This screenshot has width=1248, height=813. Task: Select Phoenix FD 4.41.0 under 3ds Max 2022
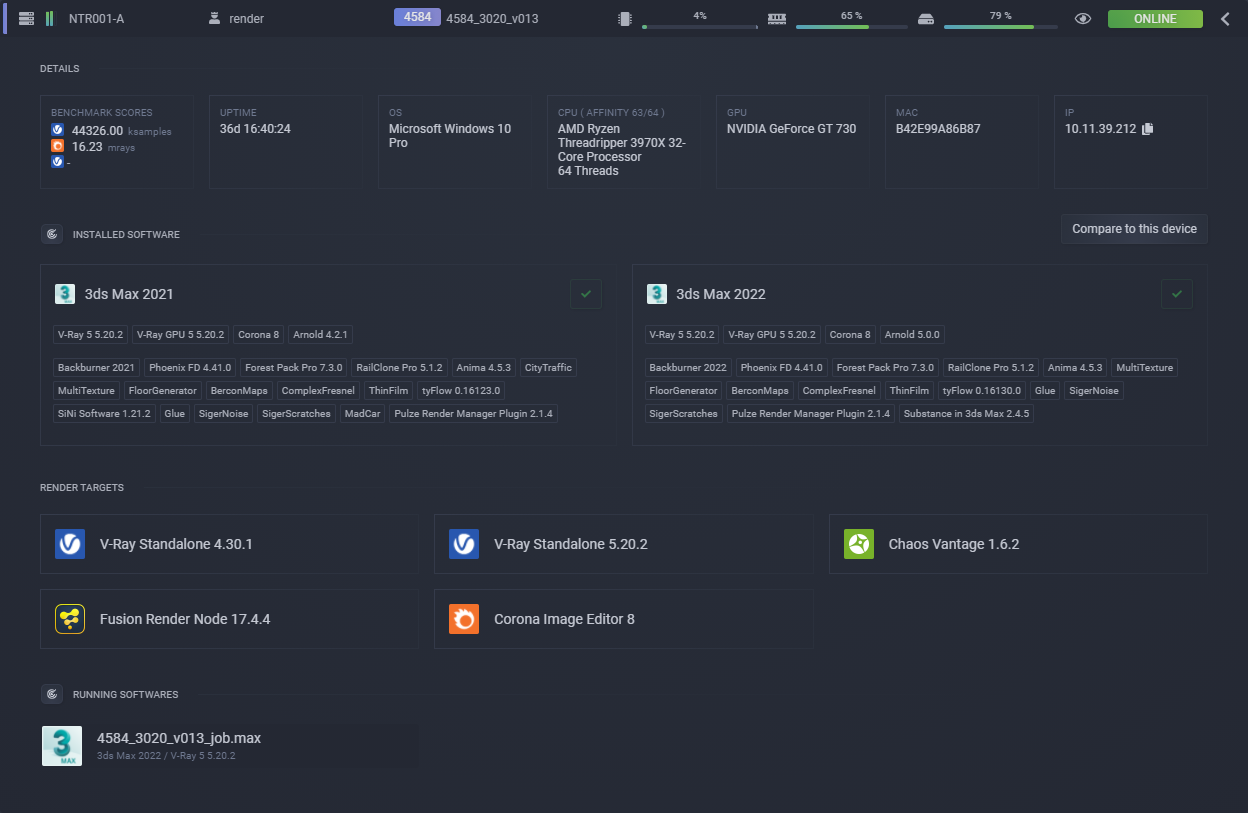pyautogui.click(x=782, y=368)
